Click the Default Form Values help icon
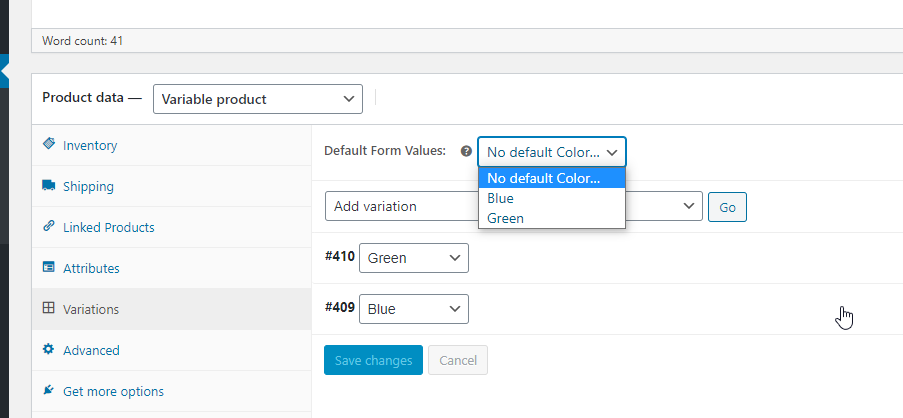The height and width of the screenshot is (418, 903). point(465,152)
